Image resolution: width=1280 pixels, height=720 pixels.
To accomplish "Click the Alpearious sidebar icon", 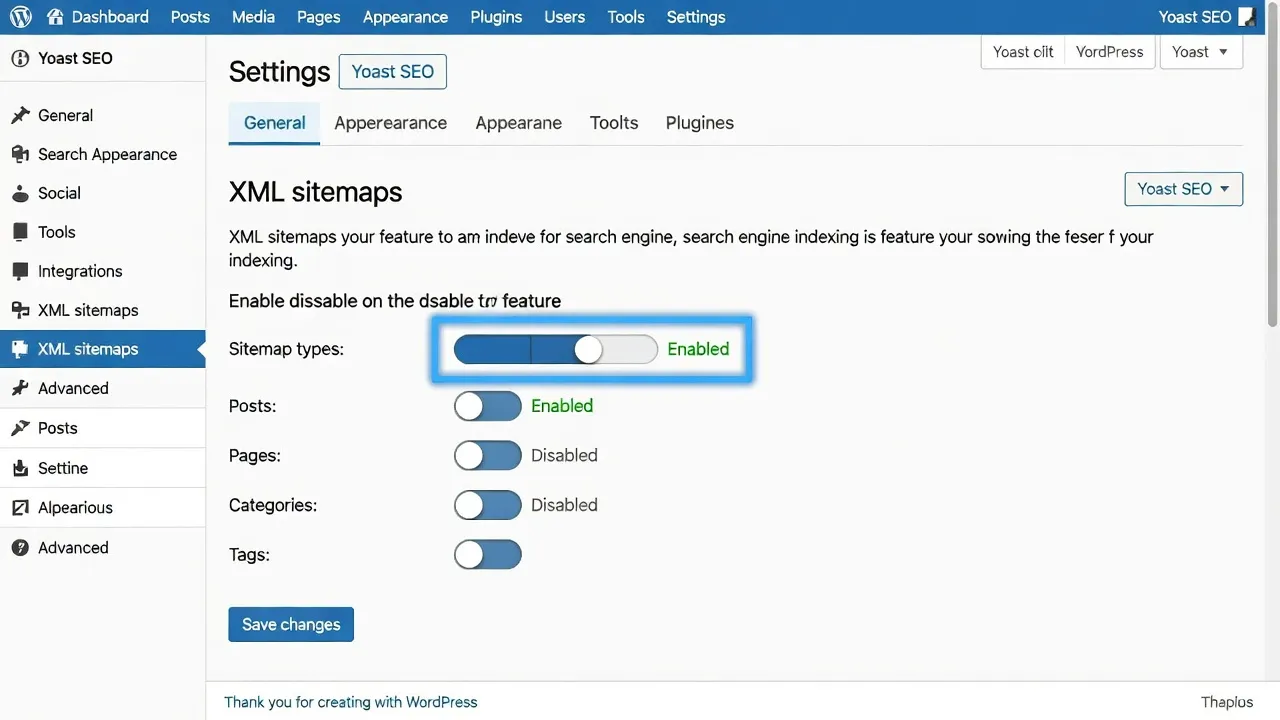I will pyautogui.click(x=20, y=507).
